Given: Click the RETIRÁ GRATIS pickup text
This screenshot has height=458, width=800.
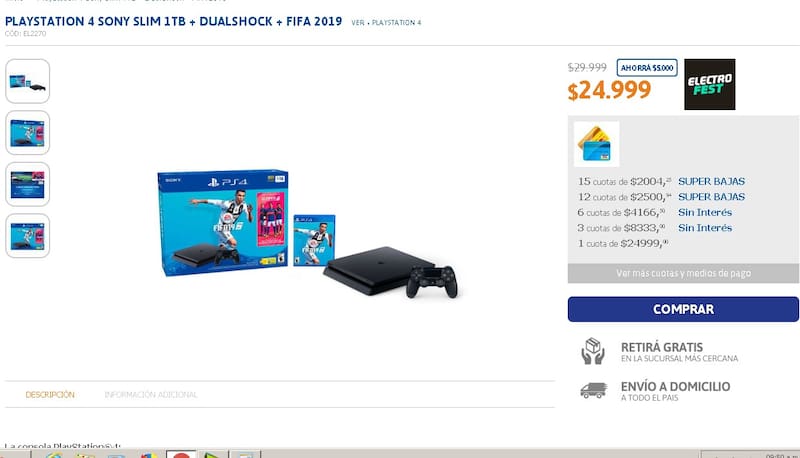Looking at the screenshot, I should click(x=662, y=347).
